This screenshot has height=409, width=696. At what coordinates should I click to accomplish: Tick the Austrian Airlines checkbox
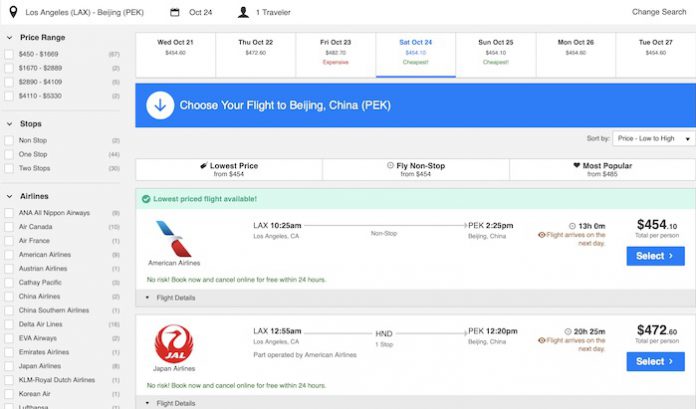(x=8, y=269)
